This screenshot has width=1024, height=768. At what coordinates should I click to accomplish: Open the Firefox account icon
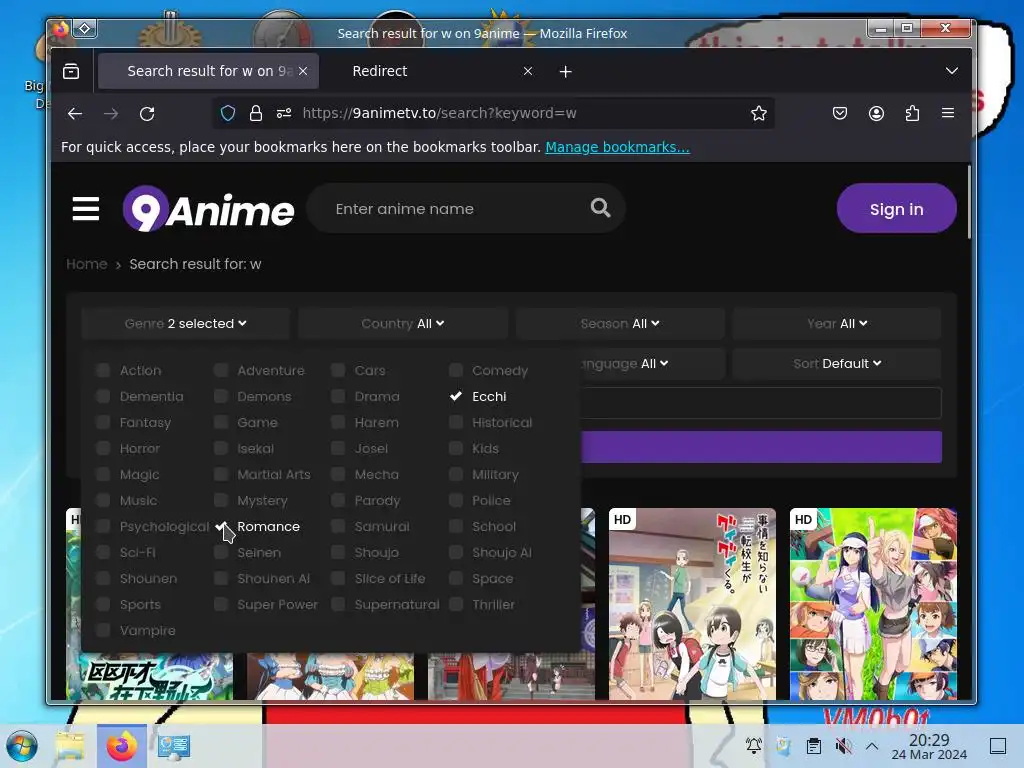click(x=876, y=114)
